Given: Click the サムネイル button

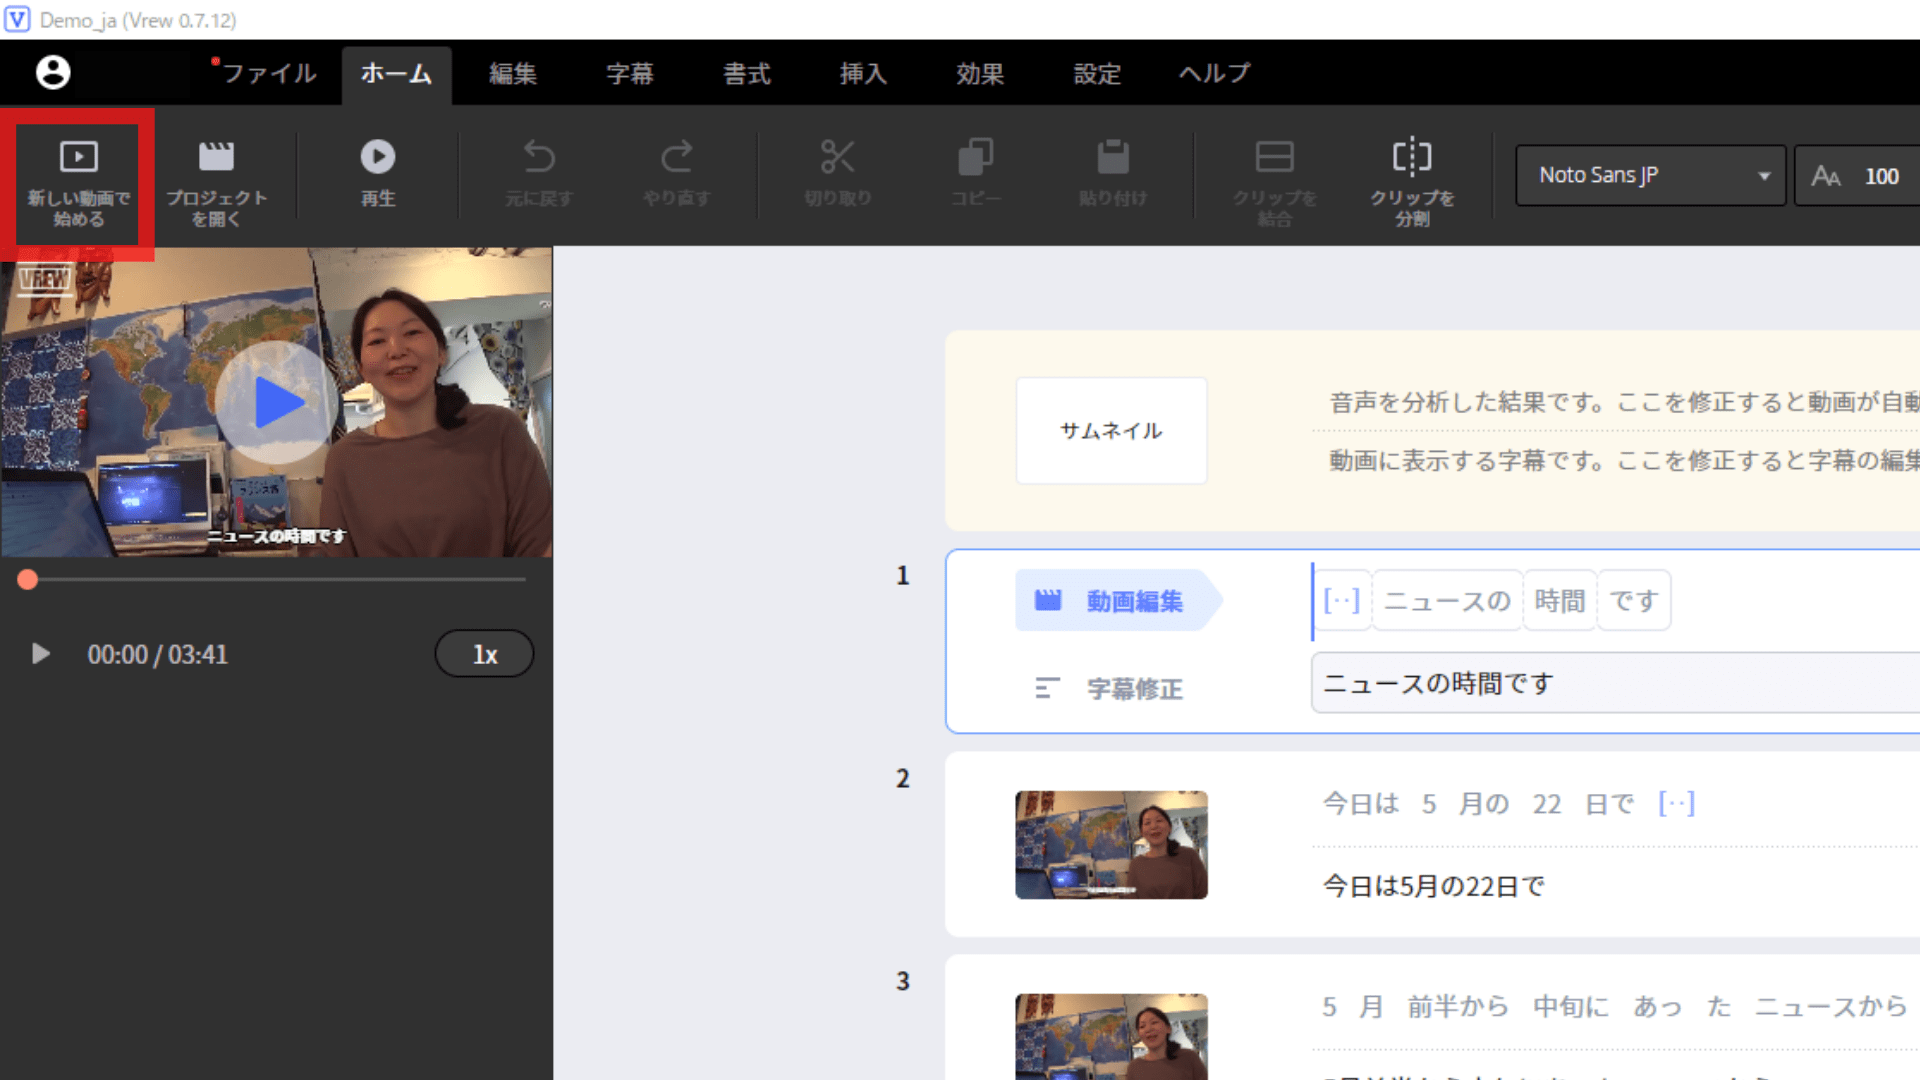Looking at the screenshot, I should pos(1111,431).
